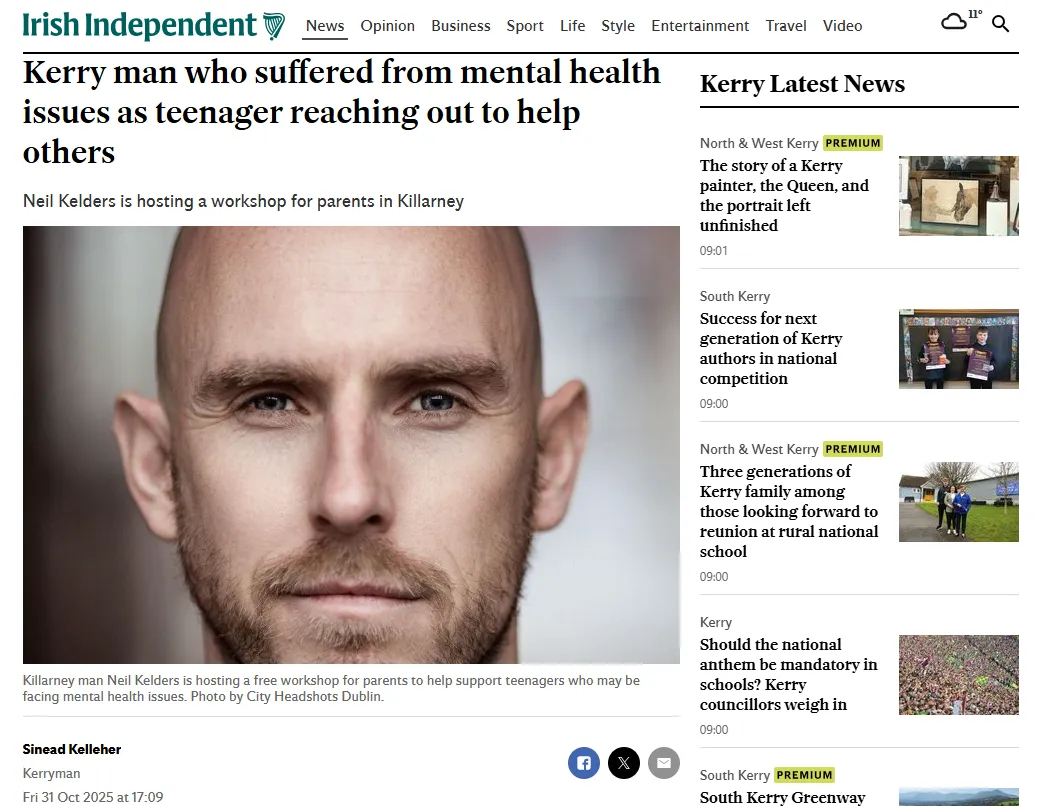
Task: Go to the Video section
Action: 842,26
